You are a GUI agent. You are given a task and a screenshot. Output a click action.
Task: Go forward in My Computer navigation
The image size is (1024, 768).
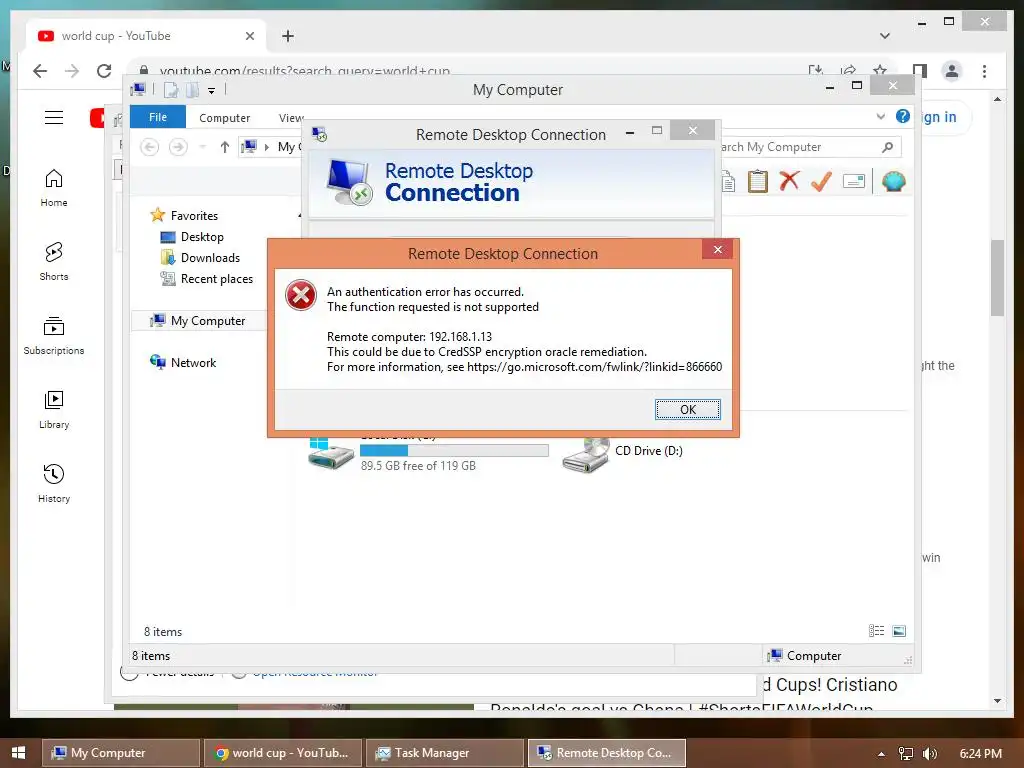(x=178, y=147)
